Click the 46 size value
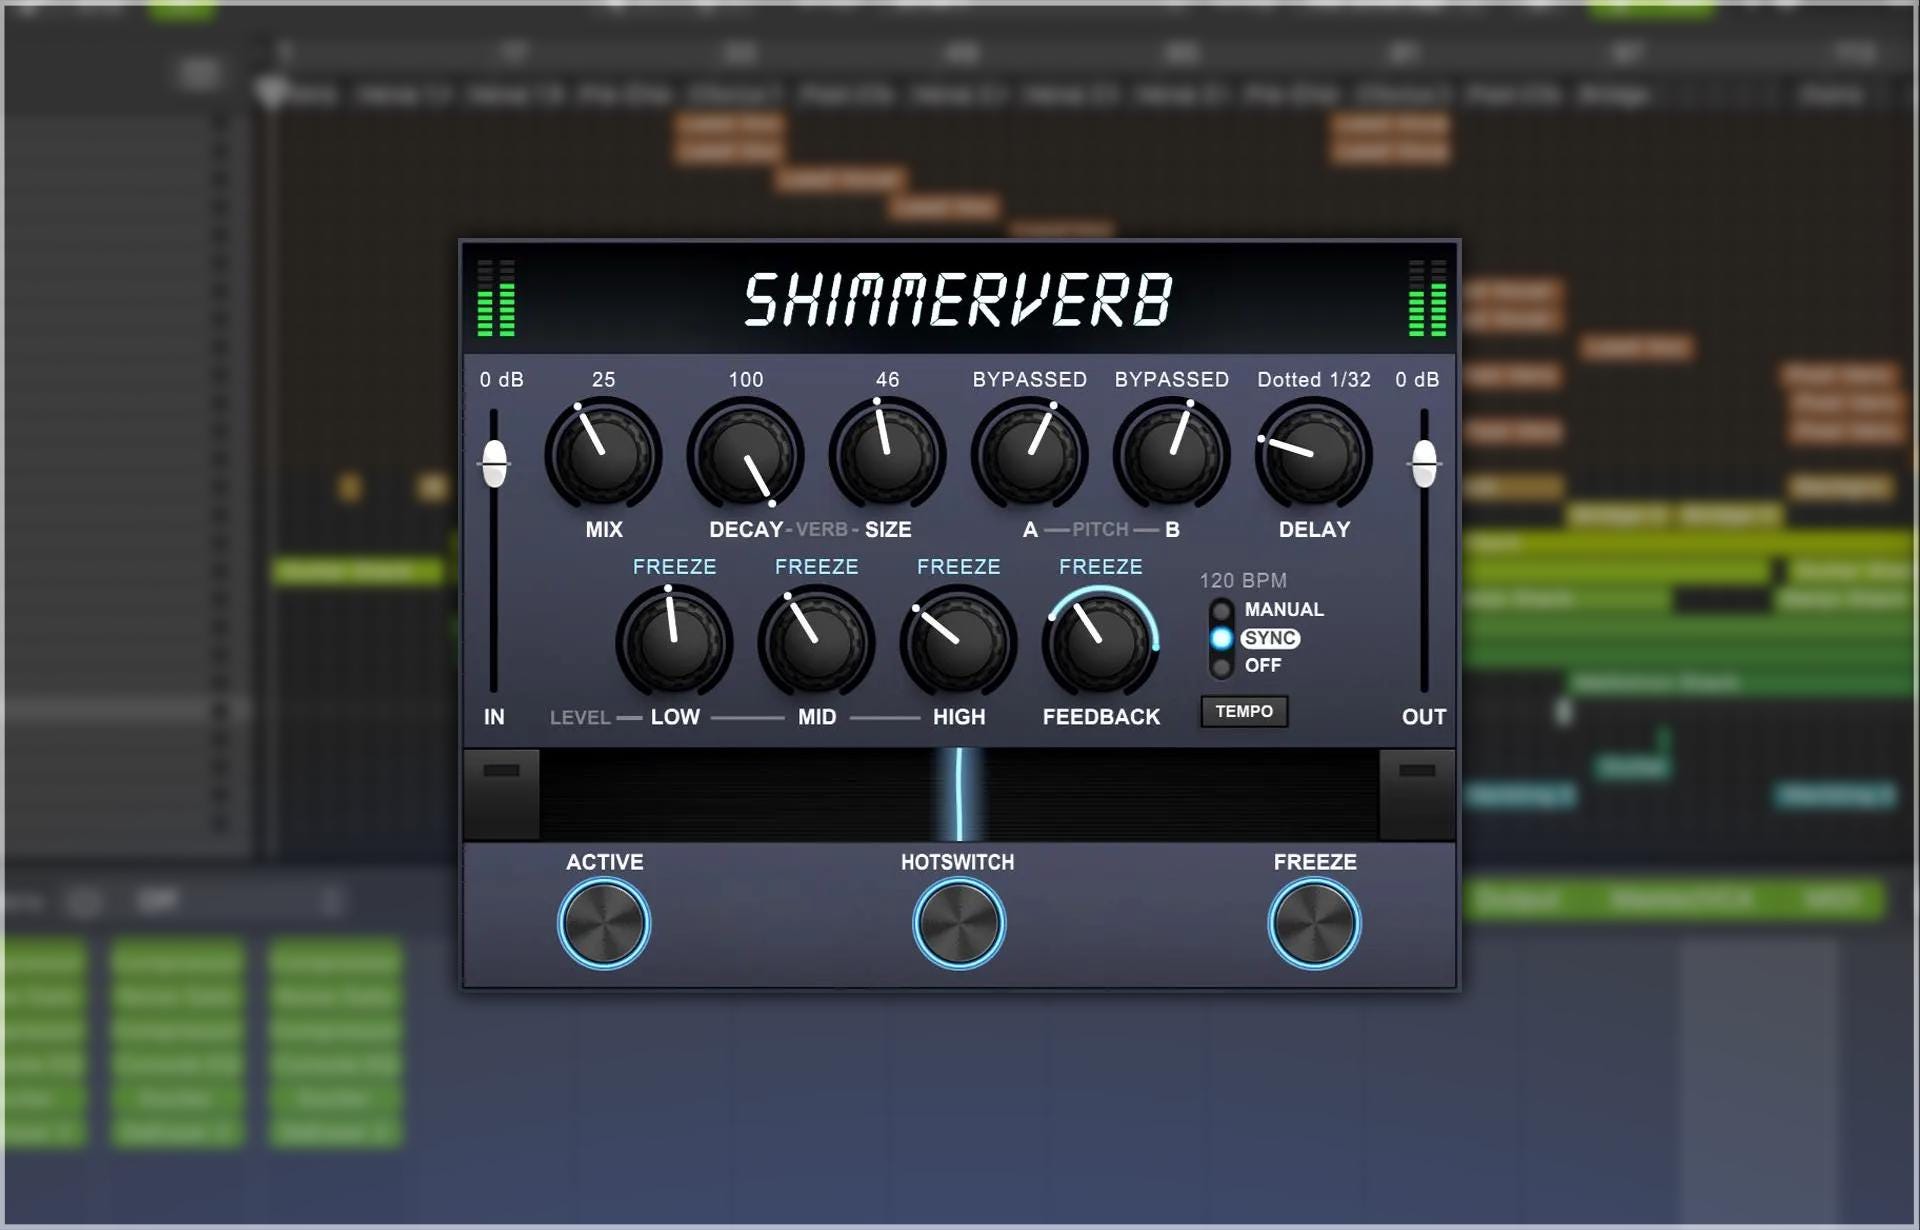The width and height of the screenshot is (1920, 1230). [x=887, y=380]
